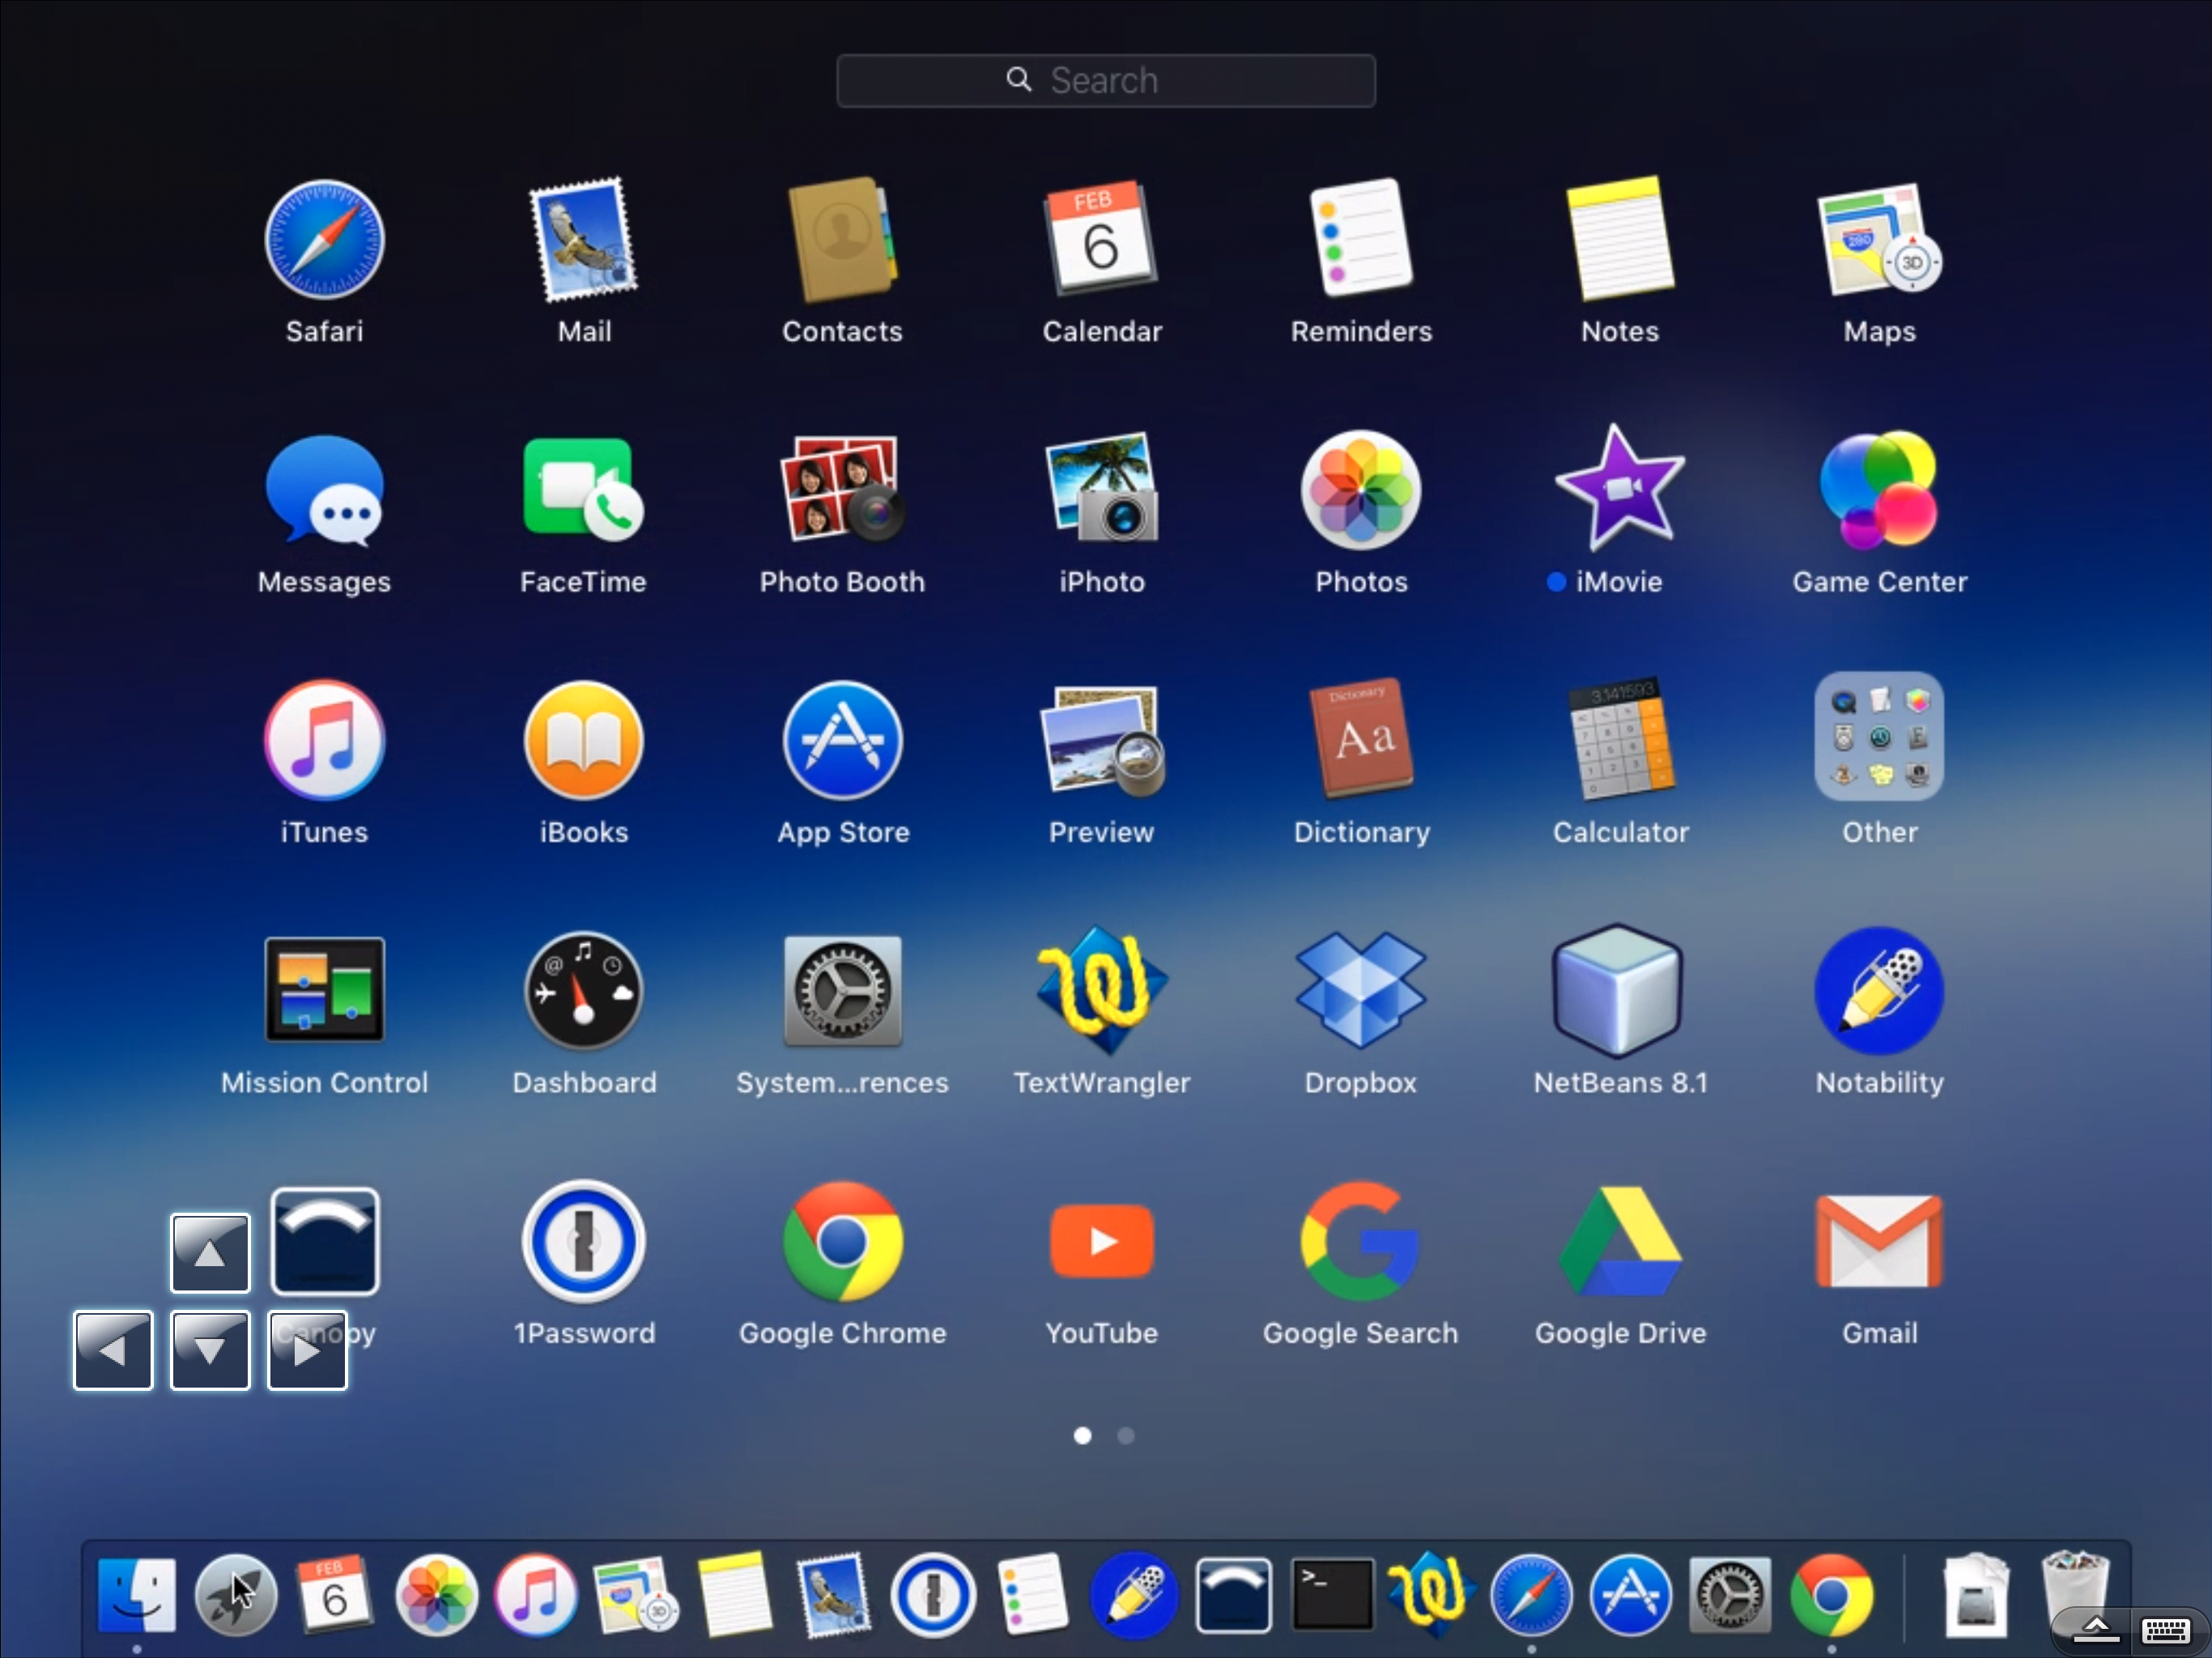2212x1658 pixels.
Task: Select the first Launchpad page dot
Action: [1082, 1436]
